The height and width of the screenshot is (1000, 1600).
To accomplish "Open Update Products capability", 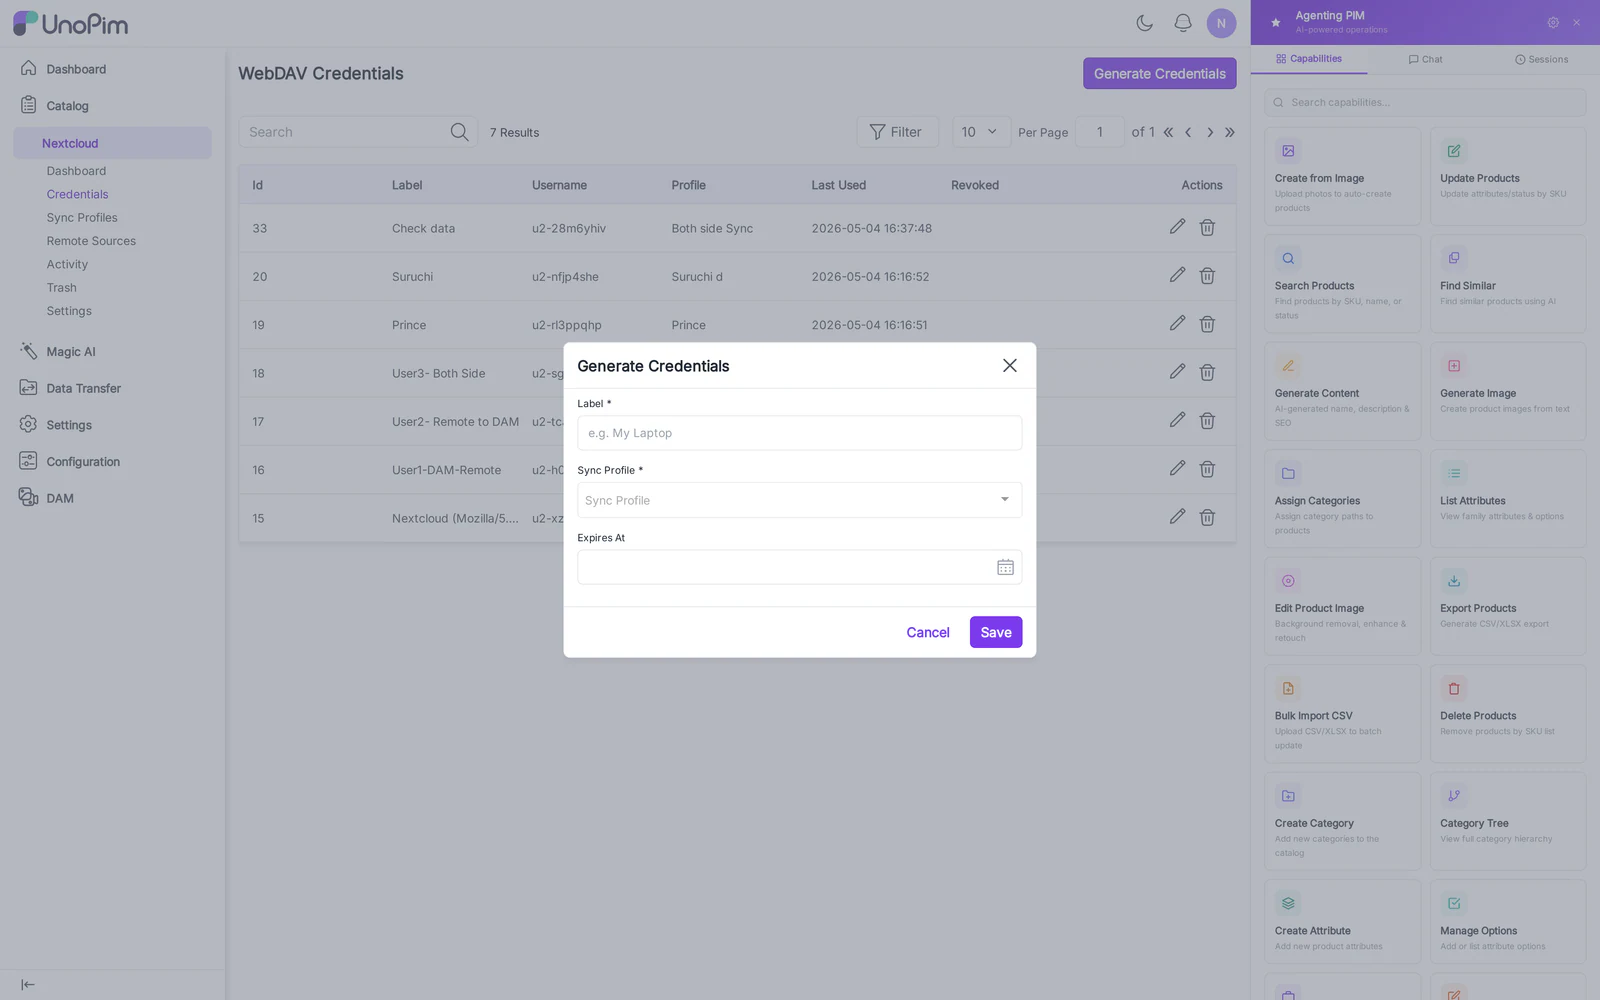I will pyautogui.click(x=1508, y=176).
